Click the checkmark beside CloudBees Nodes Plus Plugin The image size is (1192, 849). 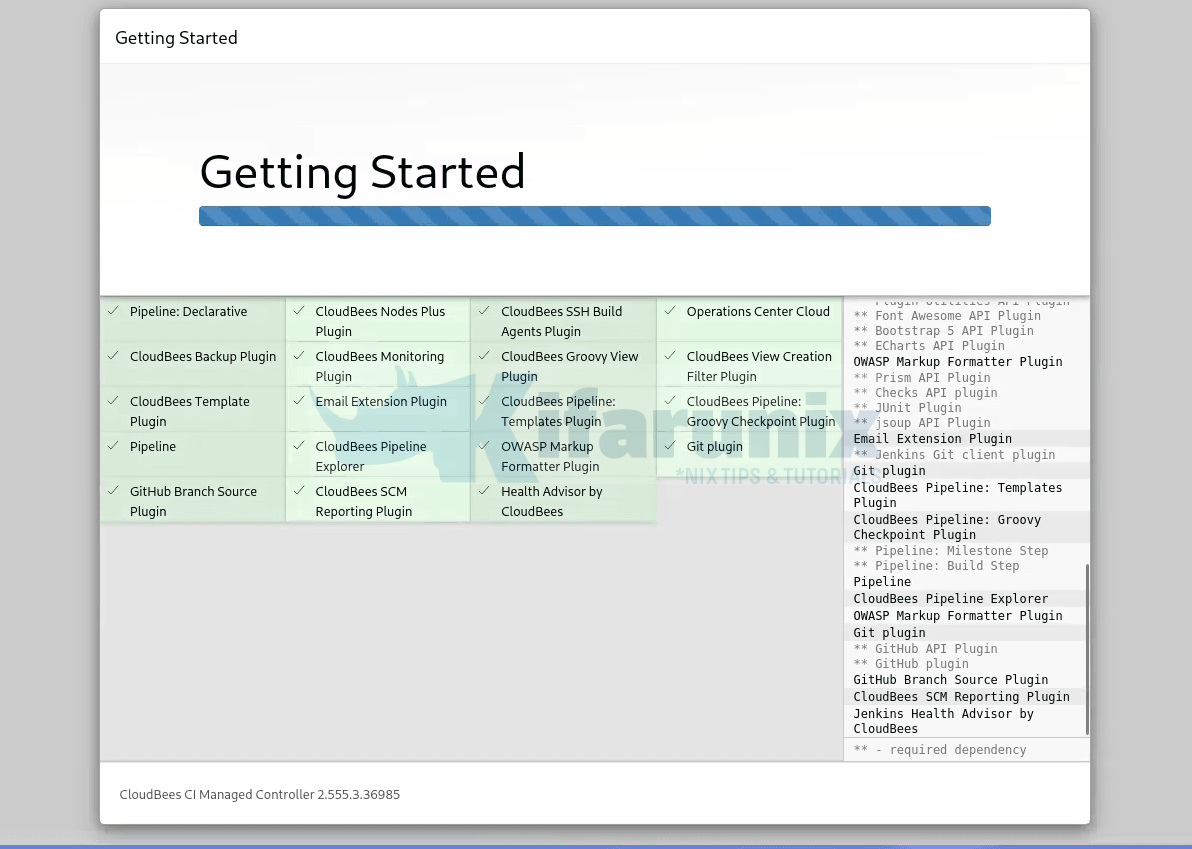tap(299, 311)
